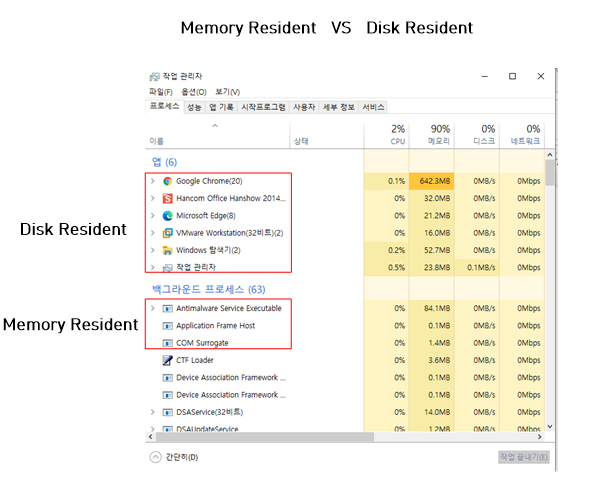Click the horizontal scrollbar thumb
The height and width of the screenshot is (480, 605).
(x=265, y=437)
